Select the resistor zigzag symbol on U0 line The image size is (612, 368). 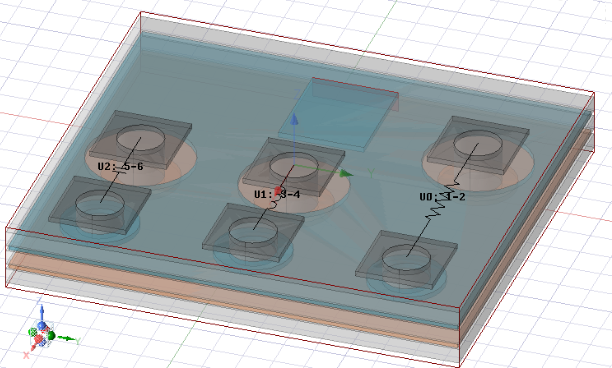[x=443, y=201]
